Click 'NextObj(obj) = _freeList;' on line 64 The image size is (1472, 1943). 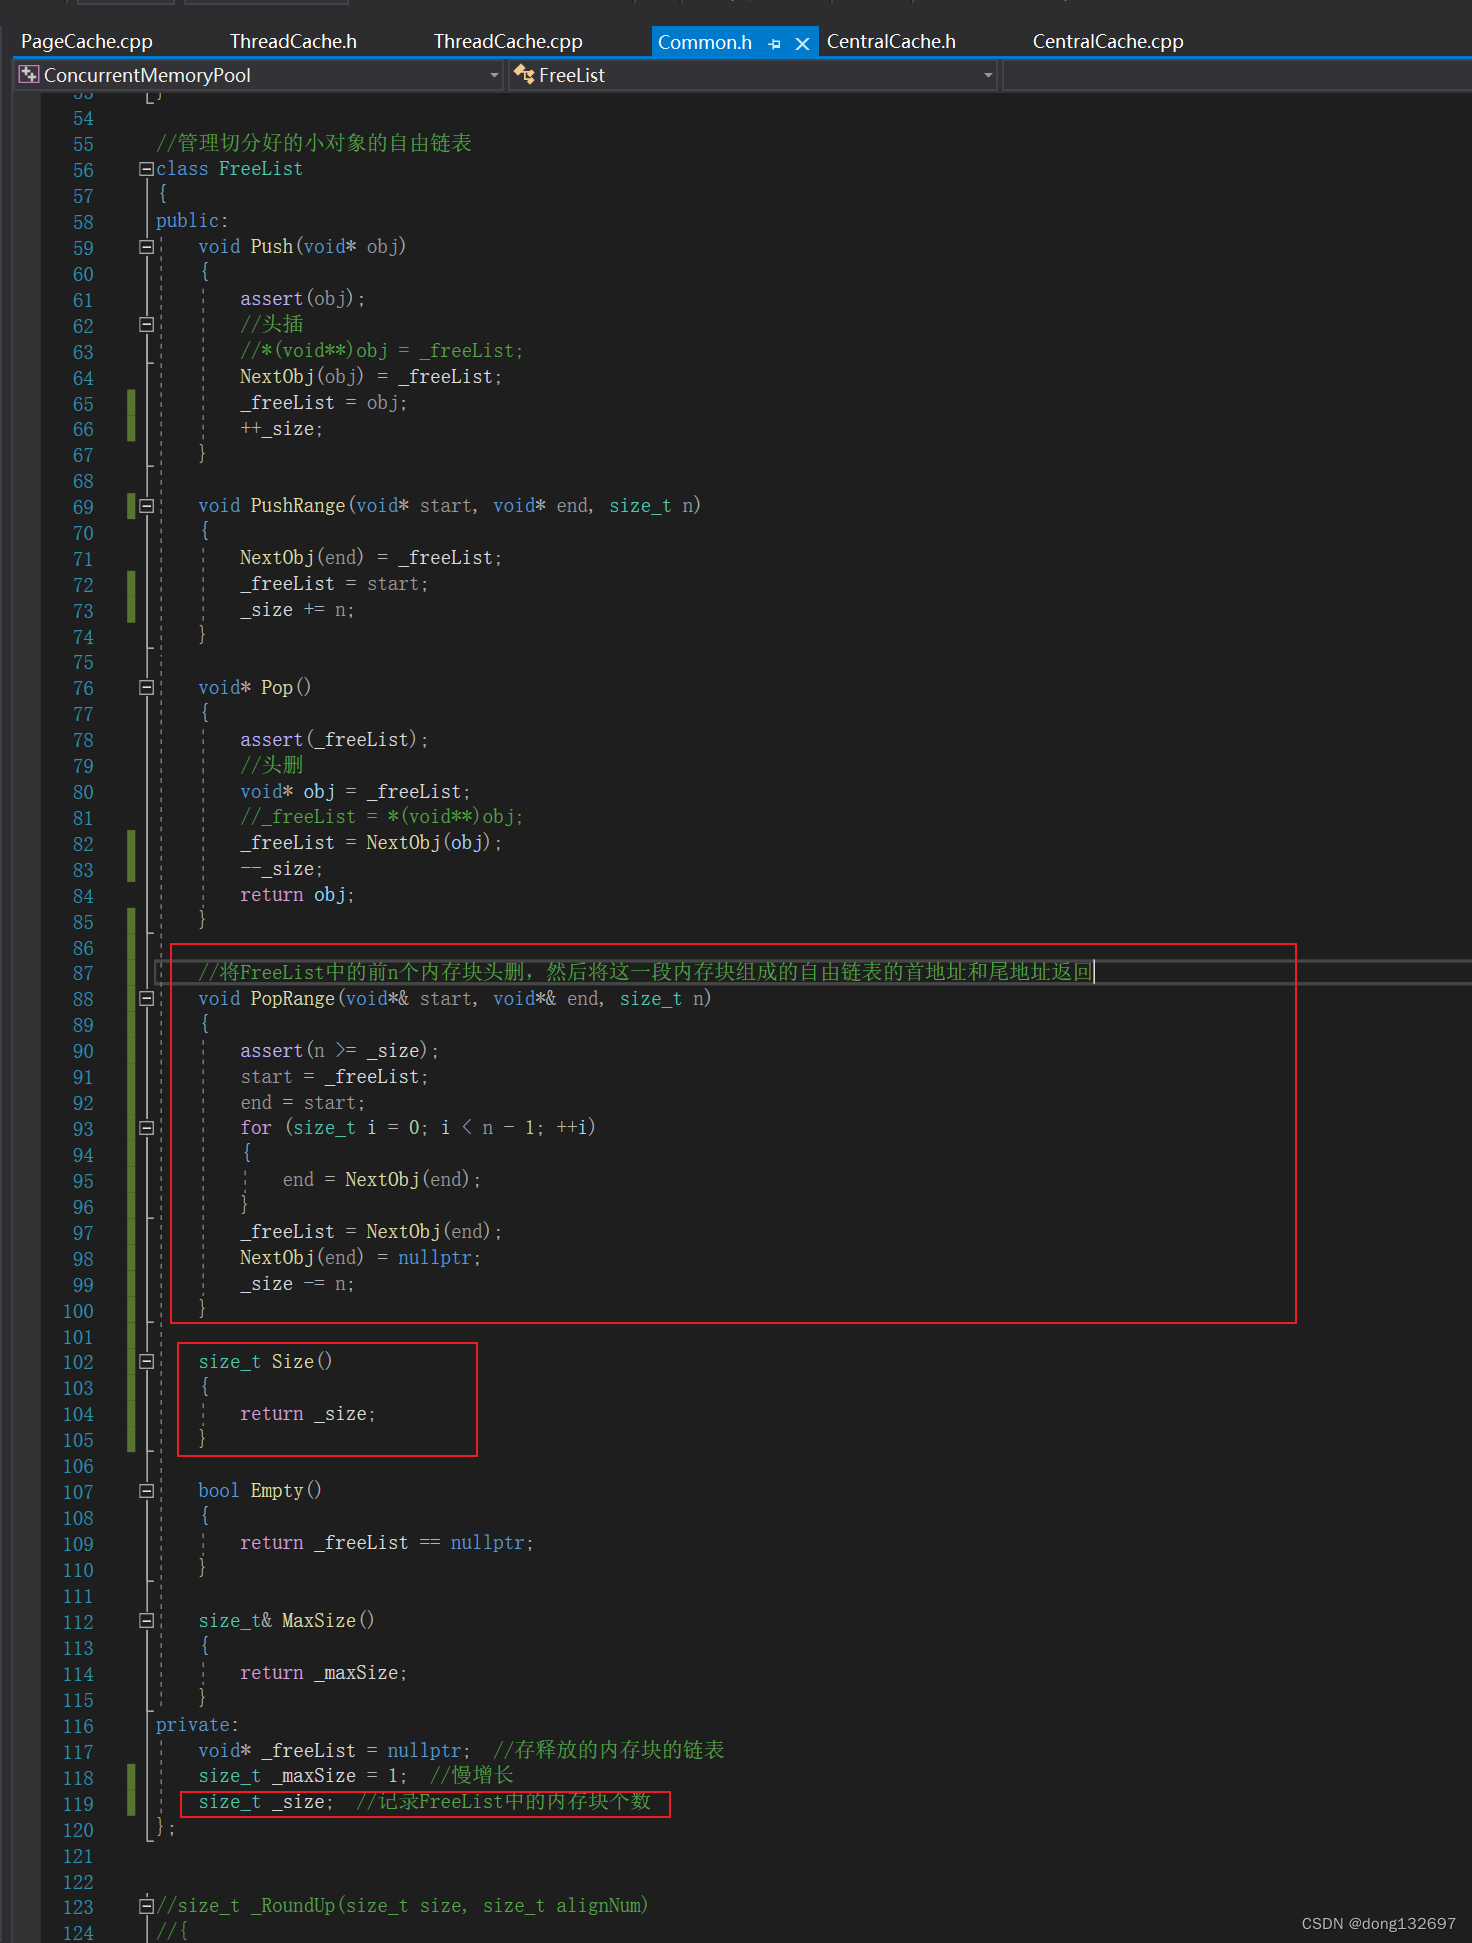pos(371,377)
